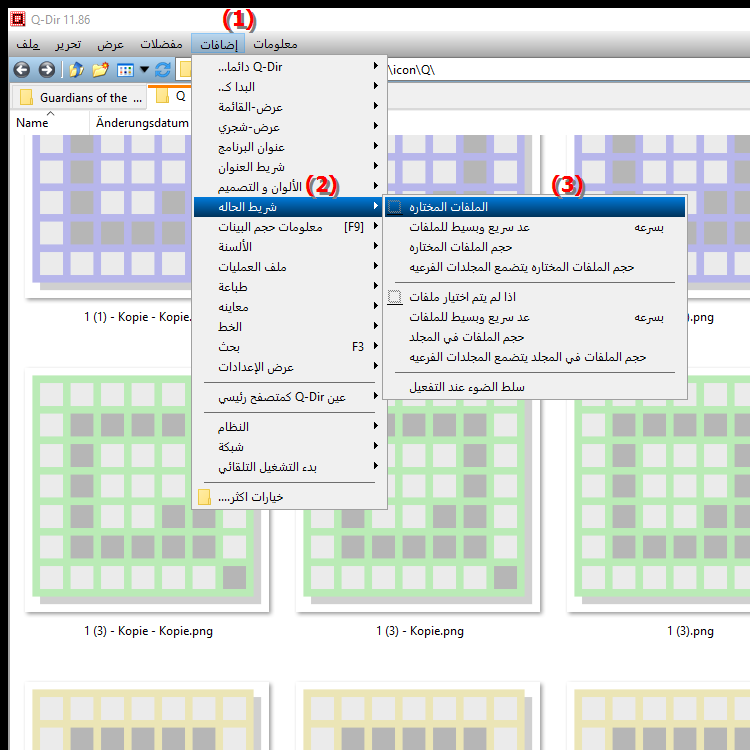Image resolution: width=750 pixels, height=750 pixels.
Task: Click the address bar path field
Action: [568, 70]
